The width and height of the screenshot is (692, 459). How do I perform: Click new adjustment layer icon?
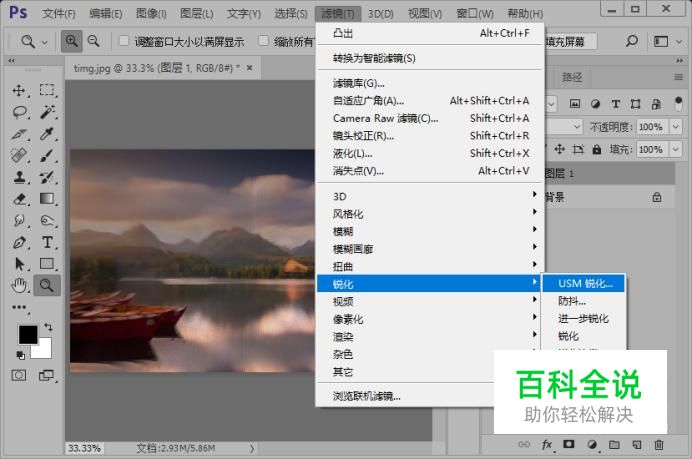pyautogui.click(x=592, y=445)
